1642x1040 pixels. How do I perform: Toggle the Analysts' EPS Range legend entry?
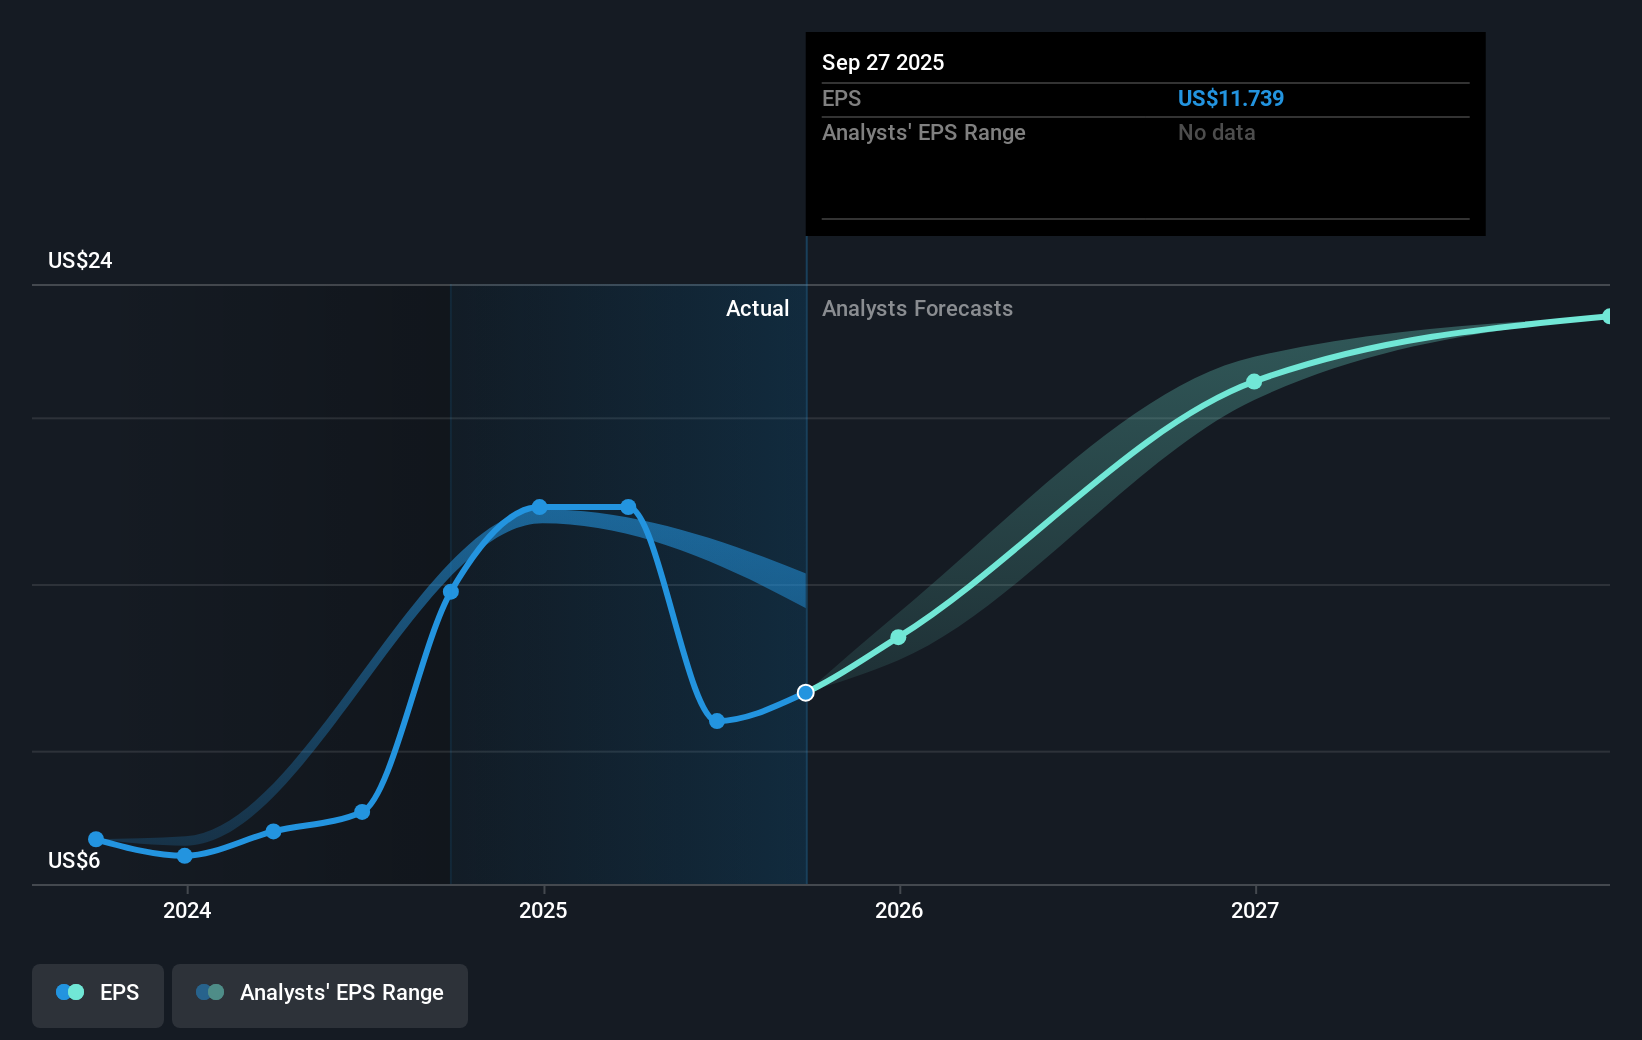pyautogui.click(x=320, y=993)
